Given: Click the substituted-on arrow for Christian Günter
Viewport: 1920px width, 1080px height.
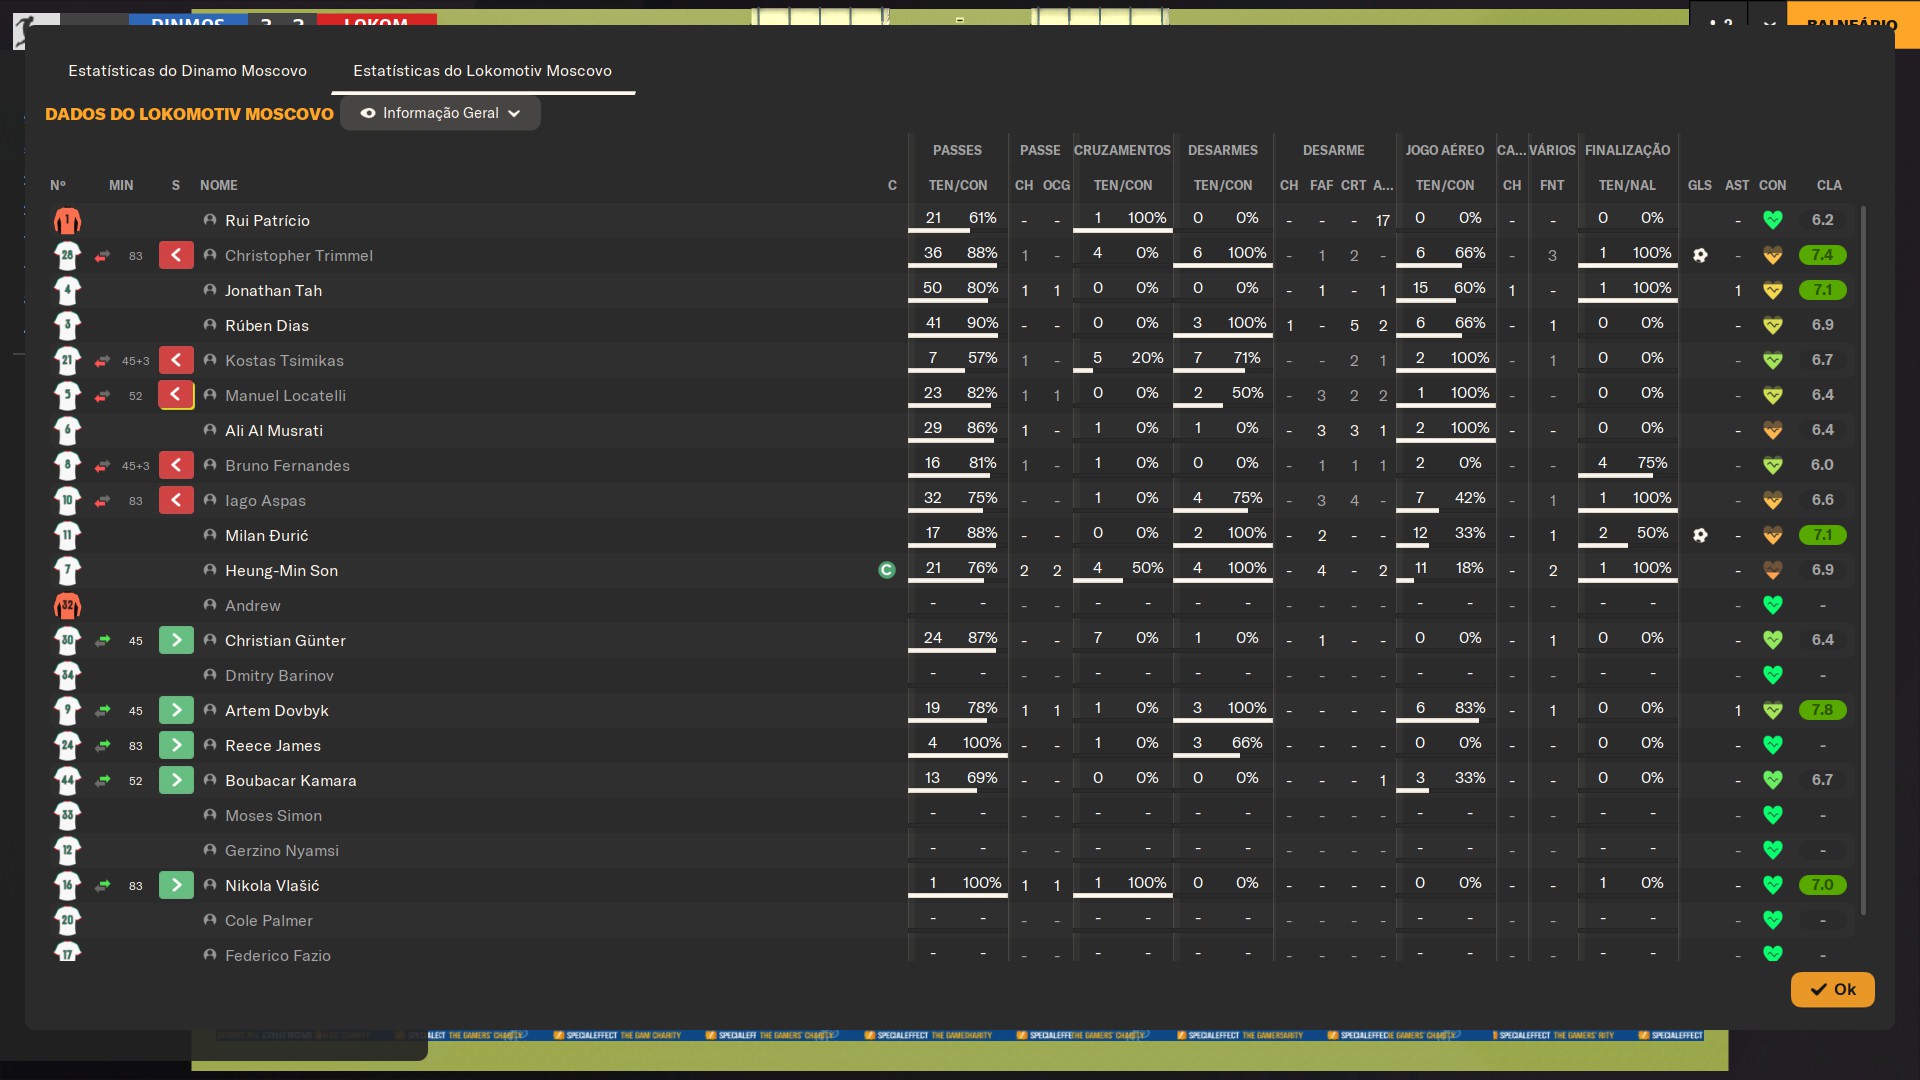Looking at the screenshot, I should click(176, 640).
